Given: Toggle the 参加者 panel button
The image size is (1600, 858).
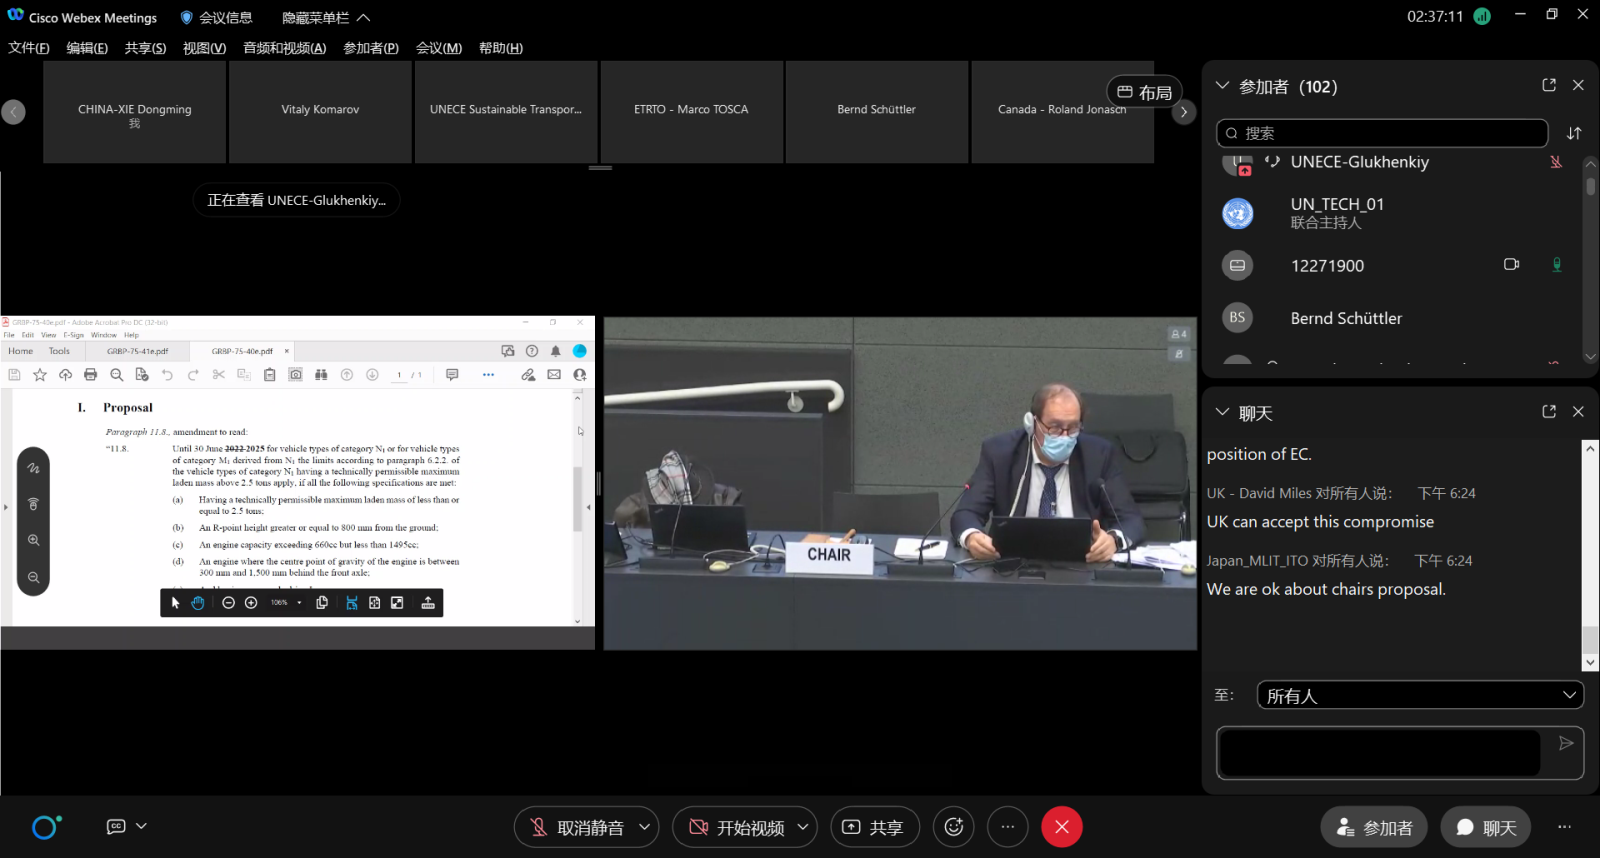Looking at the screenshot, I should (1374, 827).
